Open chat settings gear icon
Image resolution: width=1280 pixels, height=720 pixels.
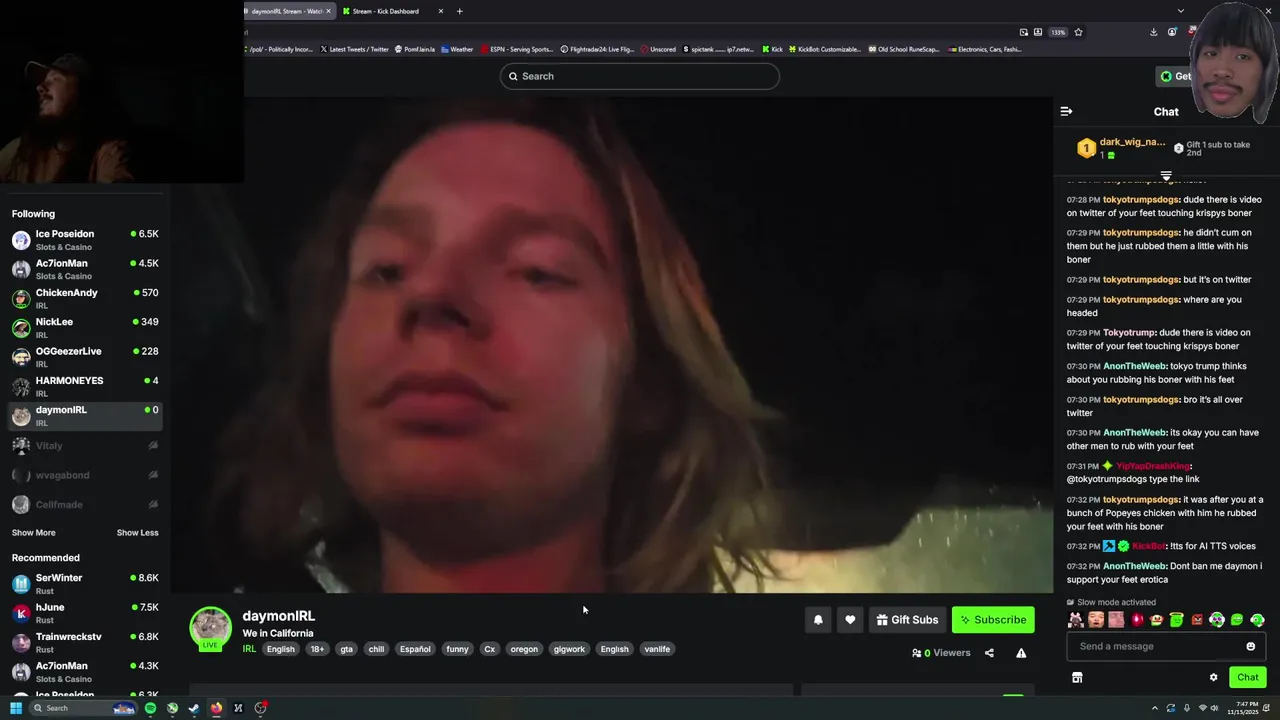(1214, 677)
